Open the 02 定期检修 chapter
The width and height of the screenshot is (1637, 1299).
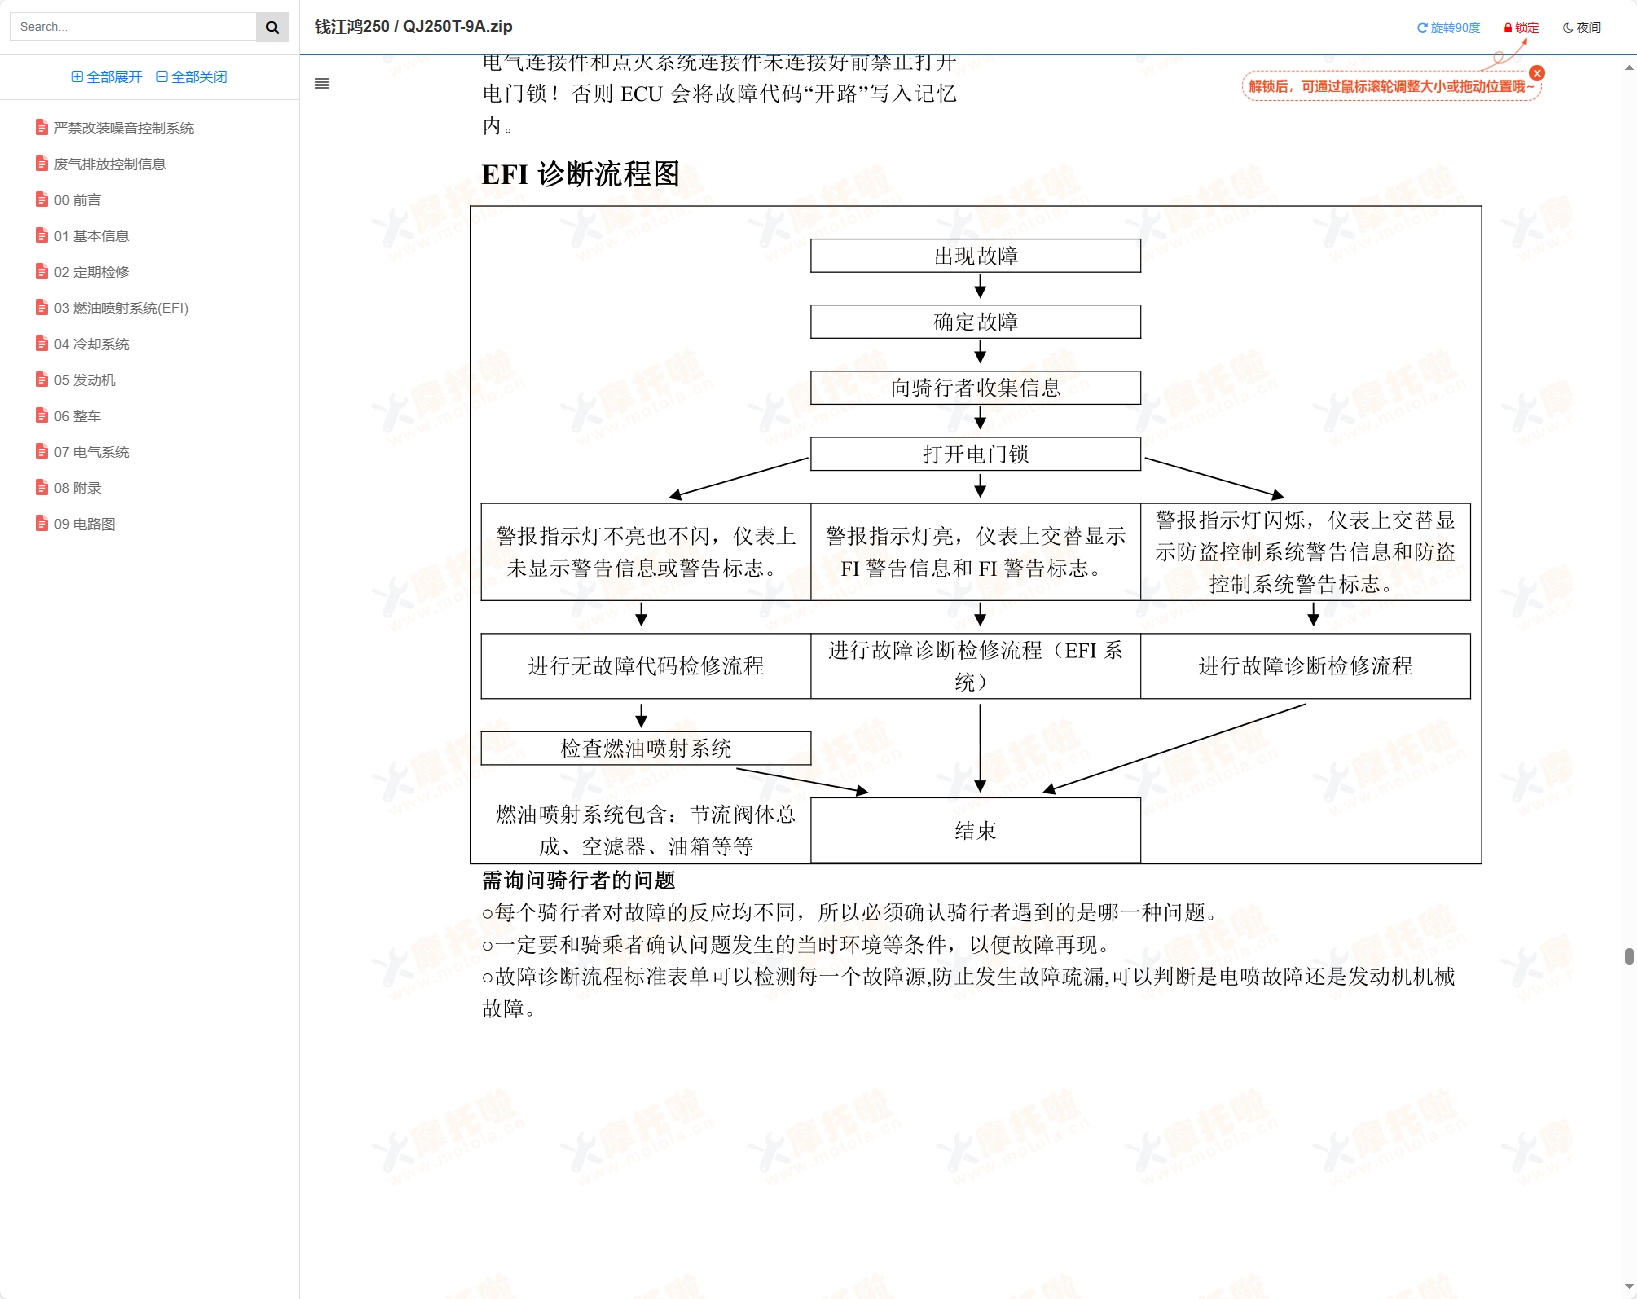[91, 272]
